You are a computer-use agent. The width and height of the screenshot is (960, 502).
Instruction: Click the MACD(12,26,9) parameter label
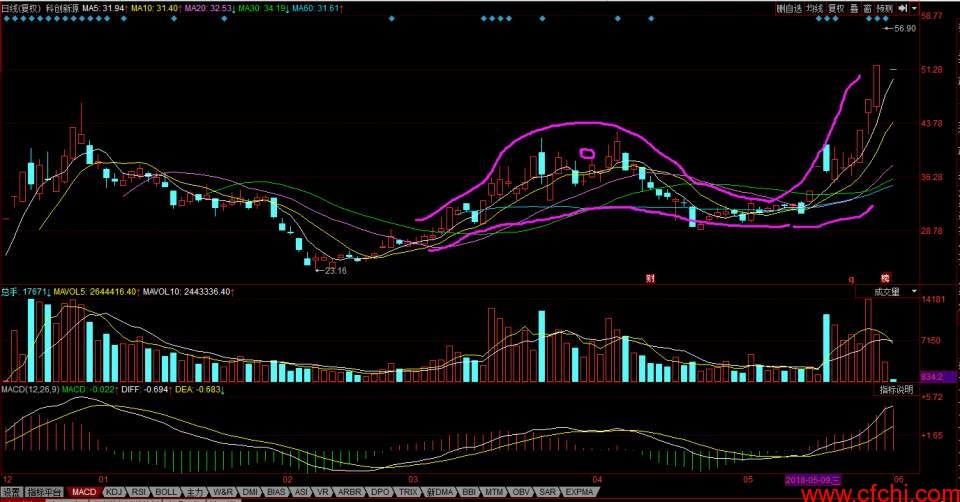point(30,389)
